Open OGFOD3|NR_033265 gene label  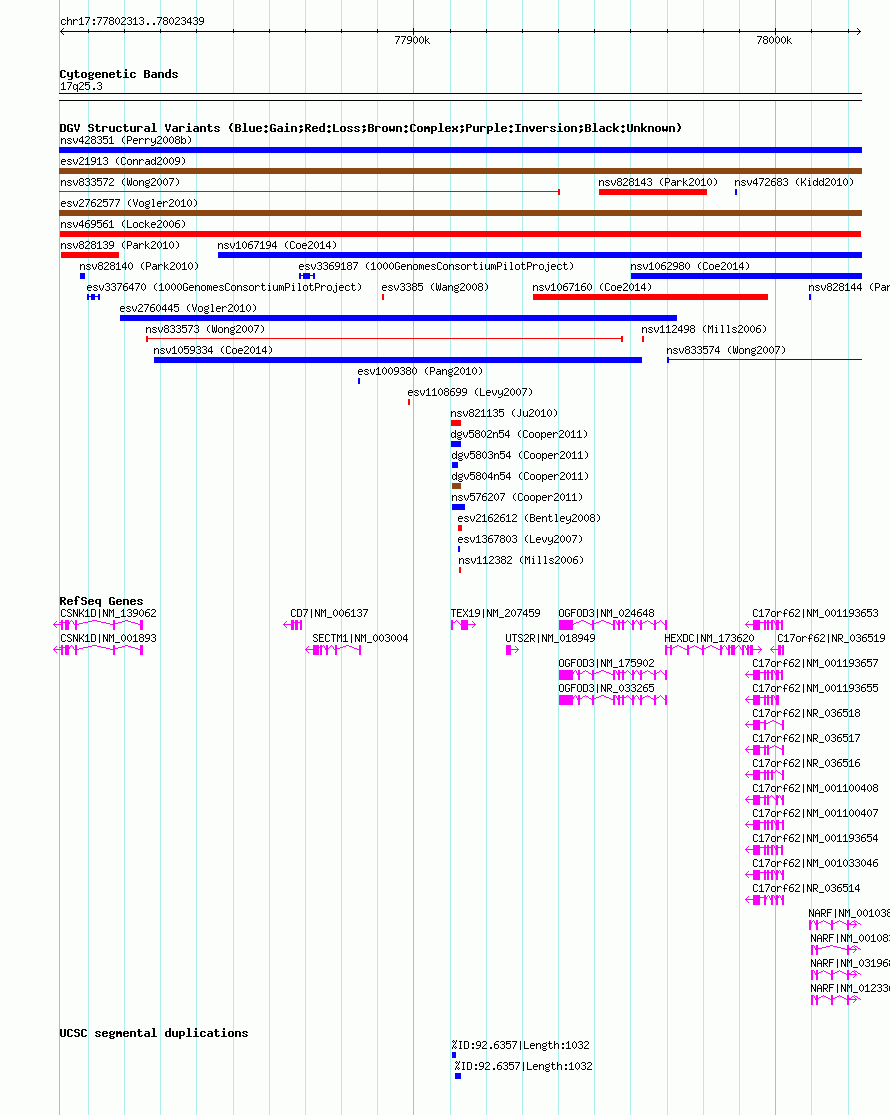(606, 688)
